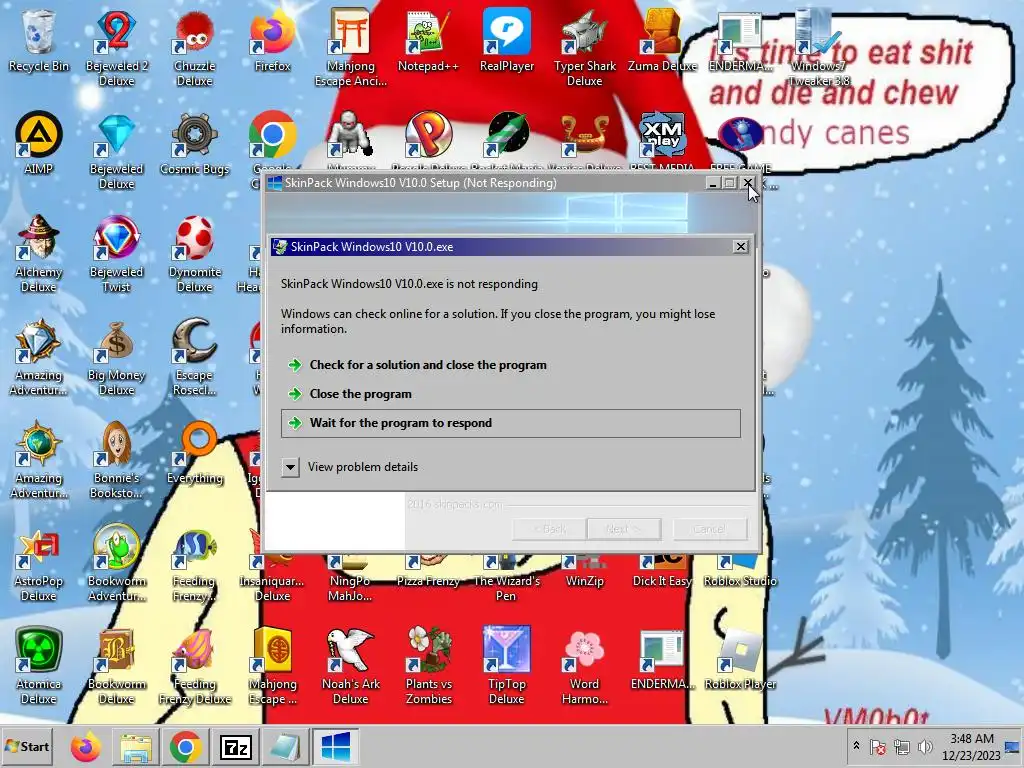Image resolution: width=1024 pixels, height=768 pixels.
Task: Open network tray icon
Action: [x=901, y=747]
